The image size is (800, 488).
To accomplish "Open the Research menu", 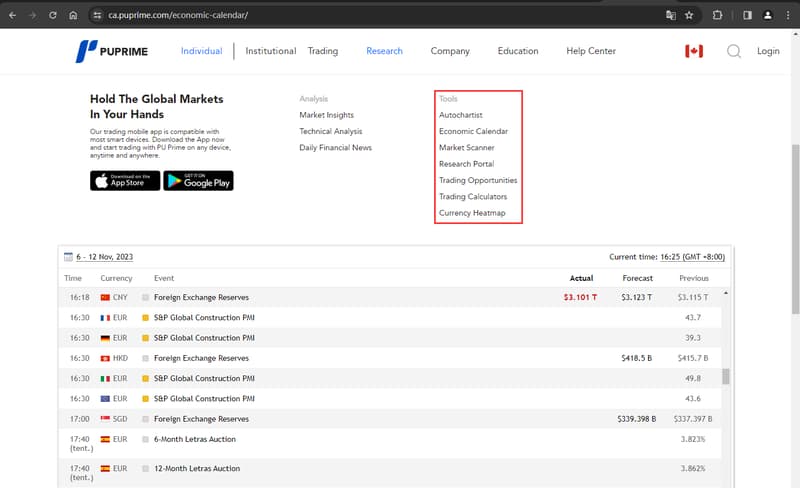I will click(x=384, y=51).
